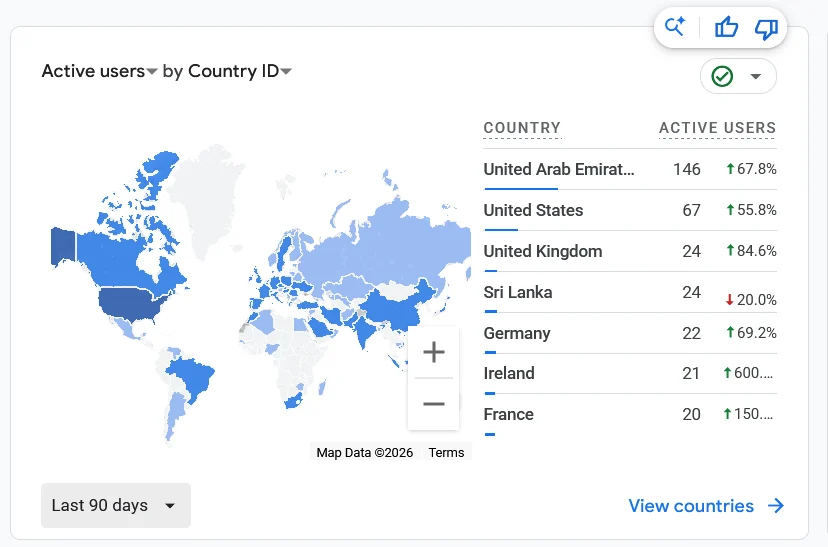Select the Ireland row
Viewport: 828px width, 547px height.
pyautogui.click(x=630, y=373)
